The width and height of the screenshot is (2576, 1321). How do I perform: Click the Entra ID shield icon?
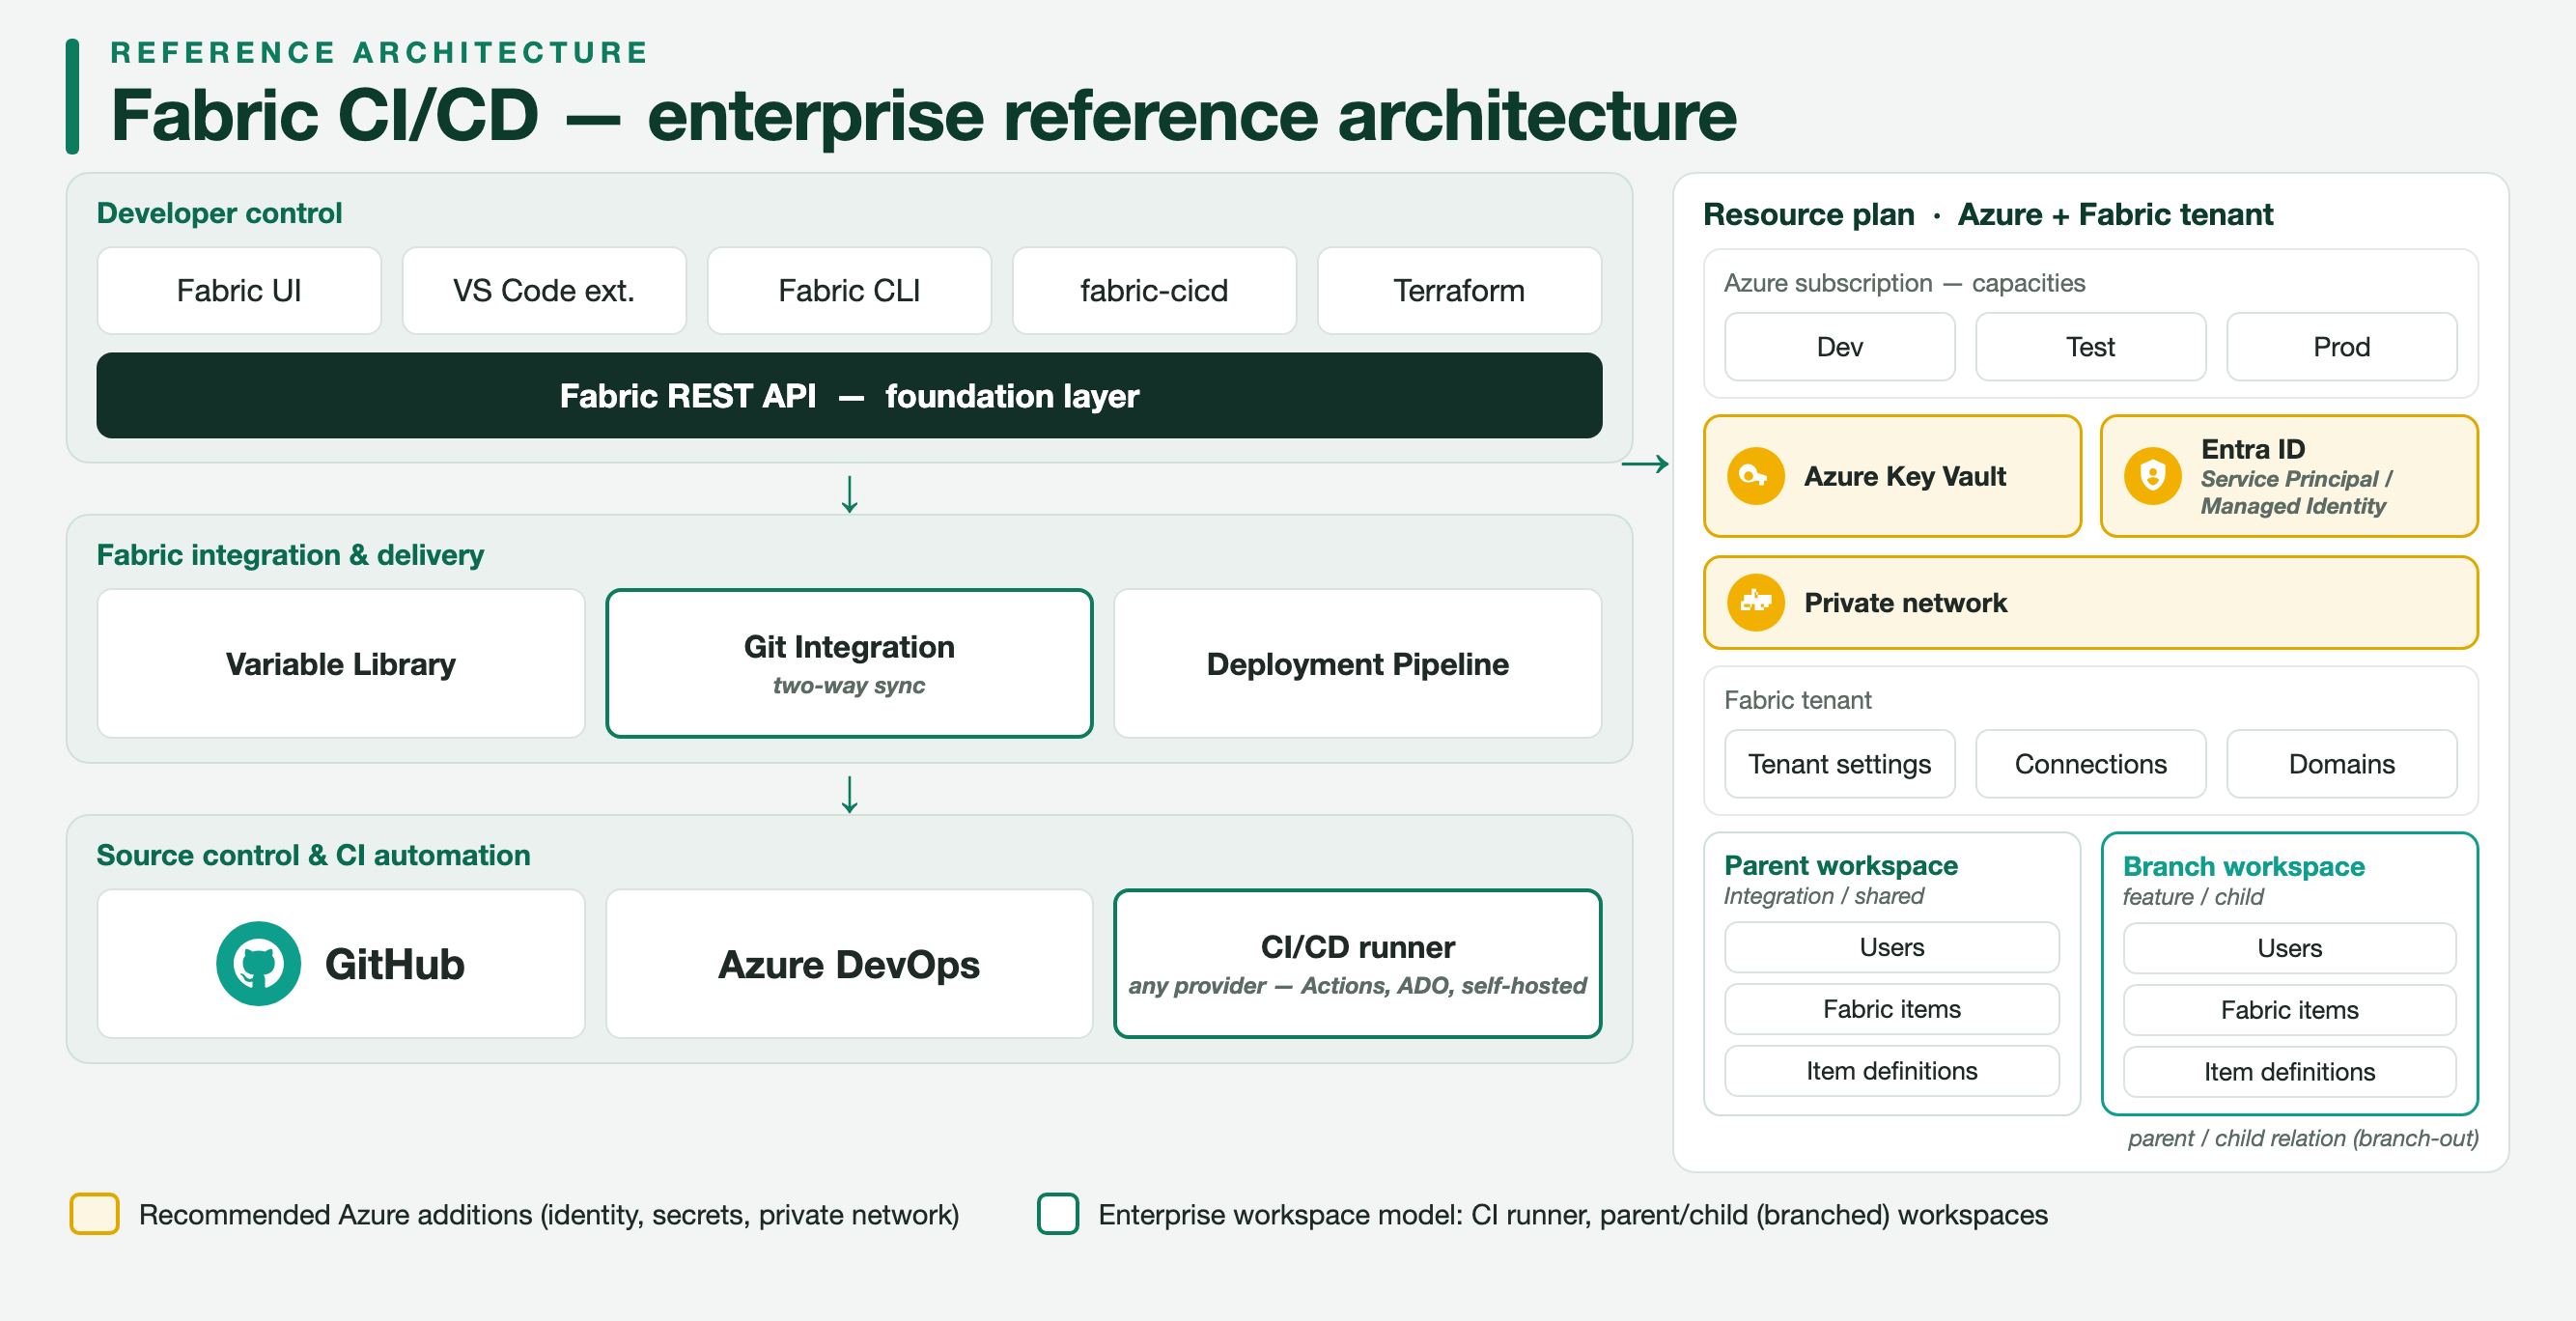(2152, 476)
